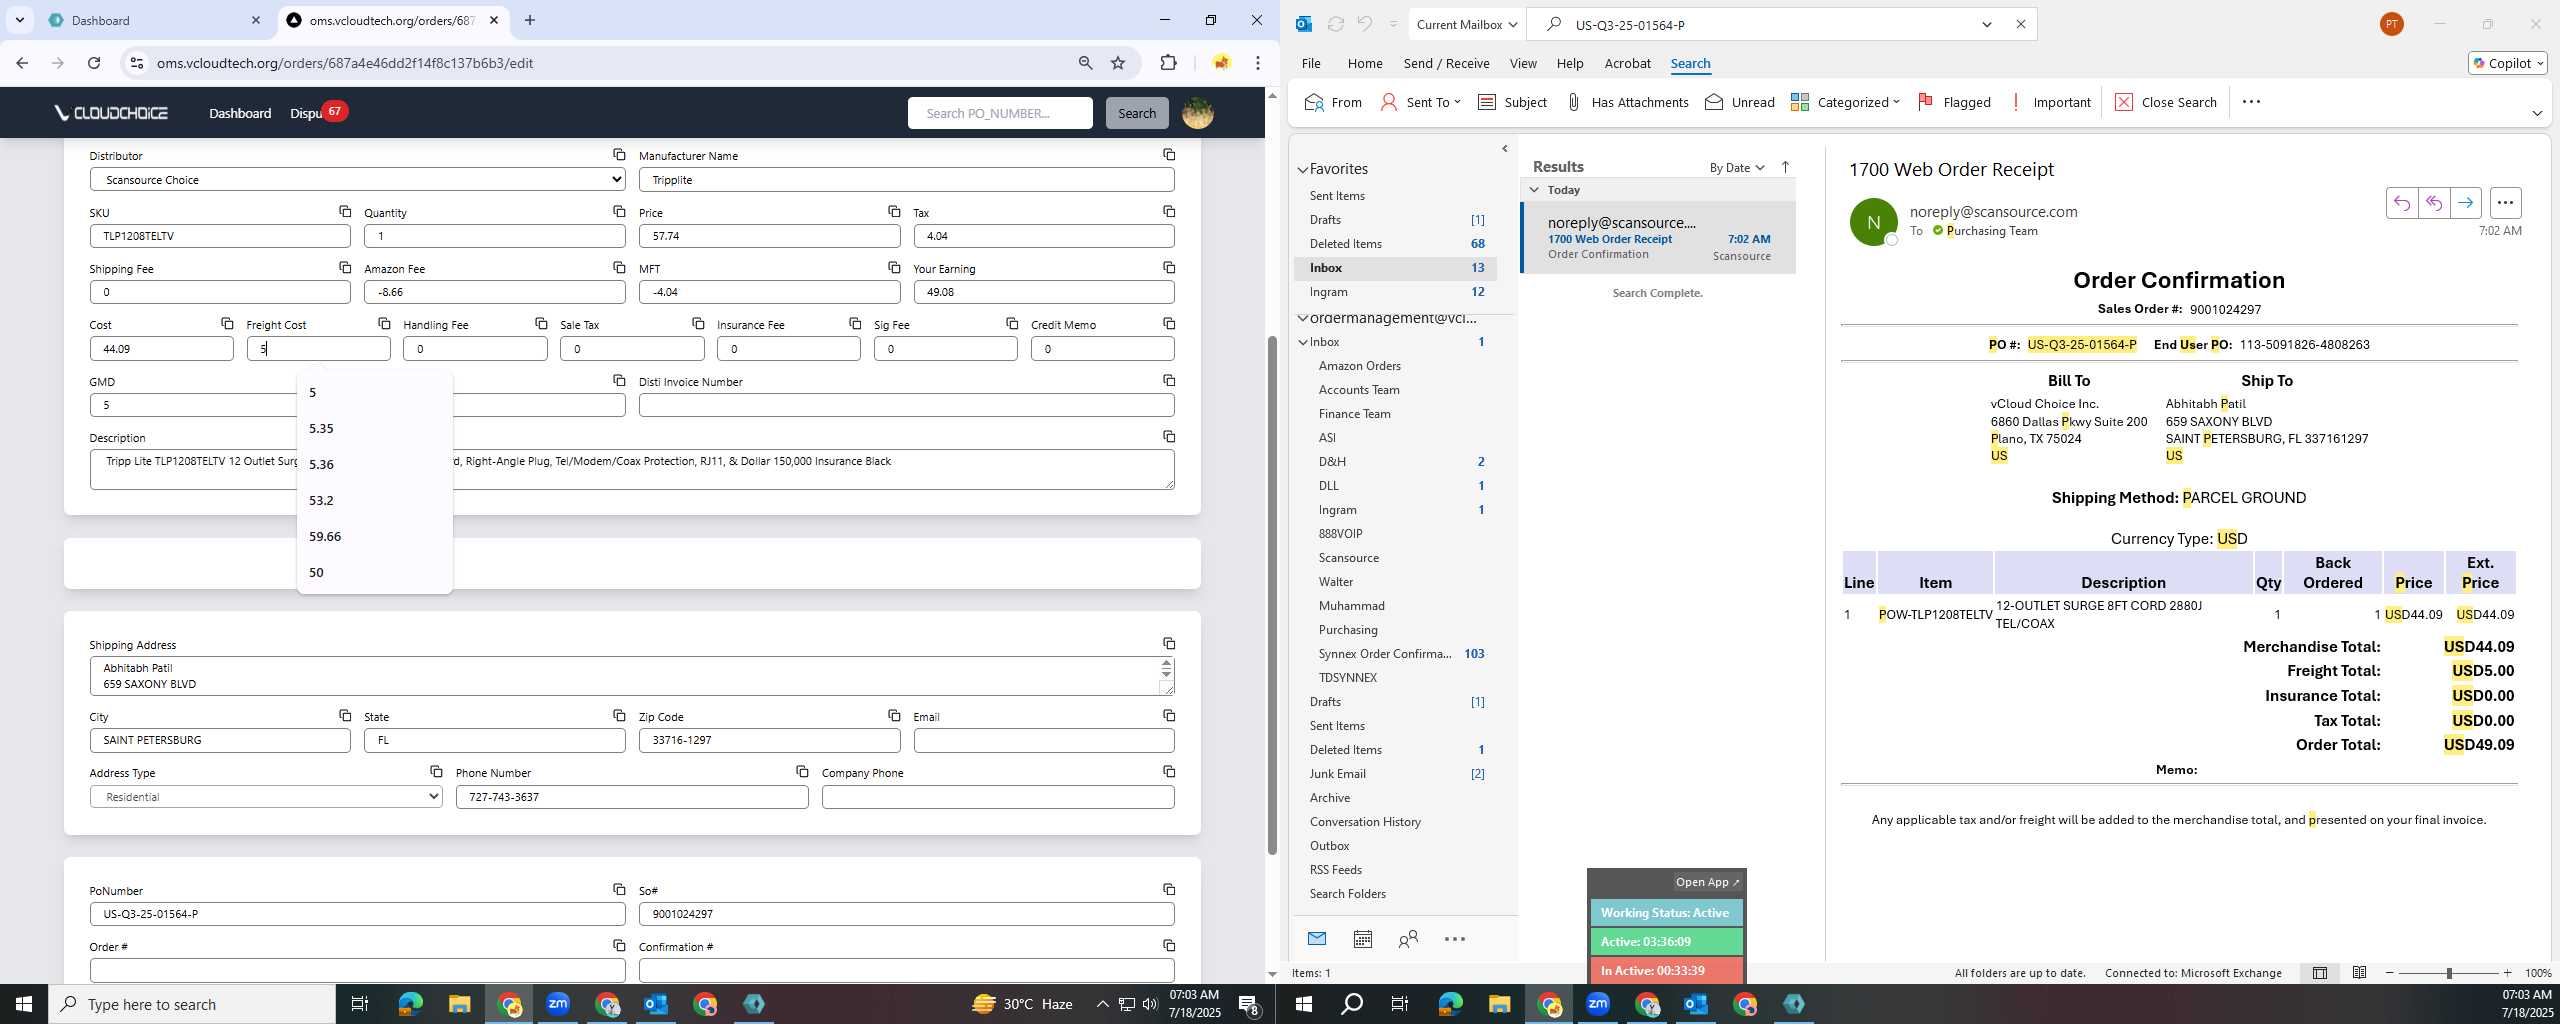Open the By Date sort dropdown
The image size is (2560, 1024).
click(1737, 167)
